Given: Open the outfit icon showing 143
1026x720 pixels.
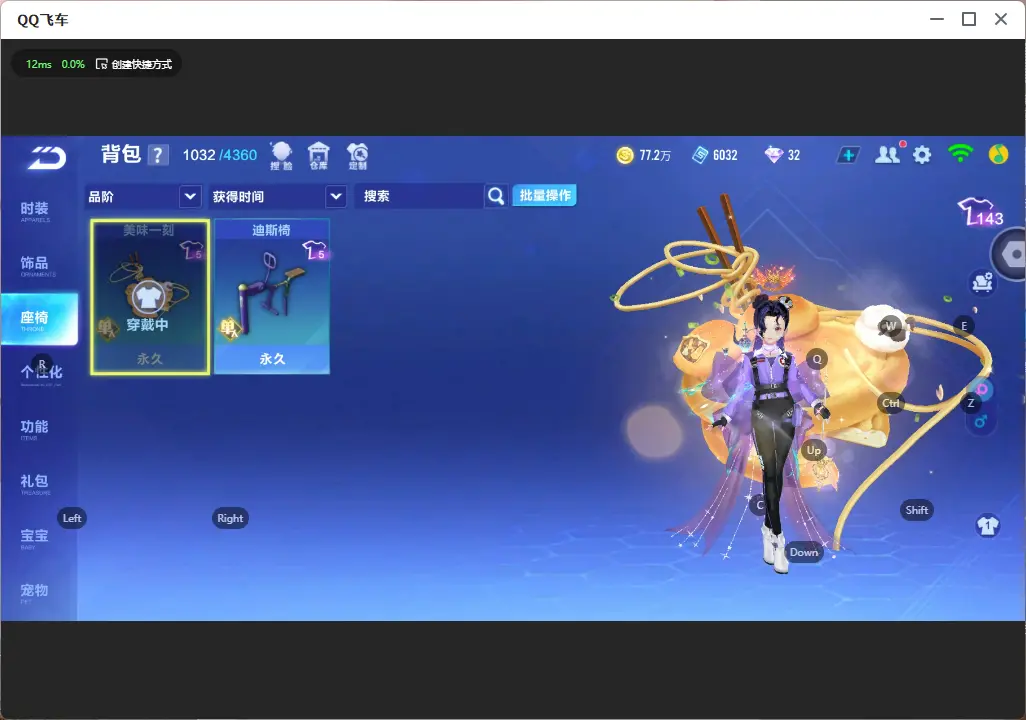Looking at the screenshot, I should point(980,212).
